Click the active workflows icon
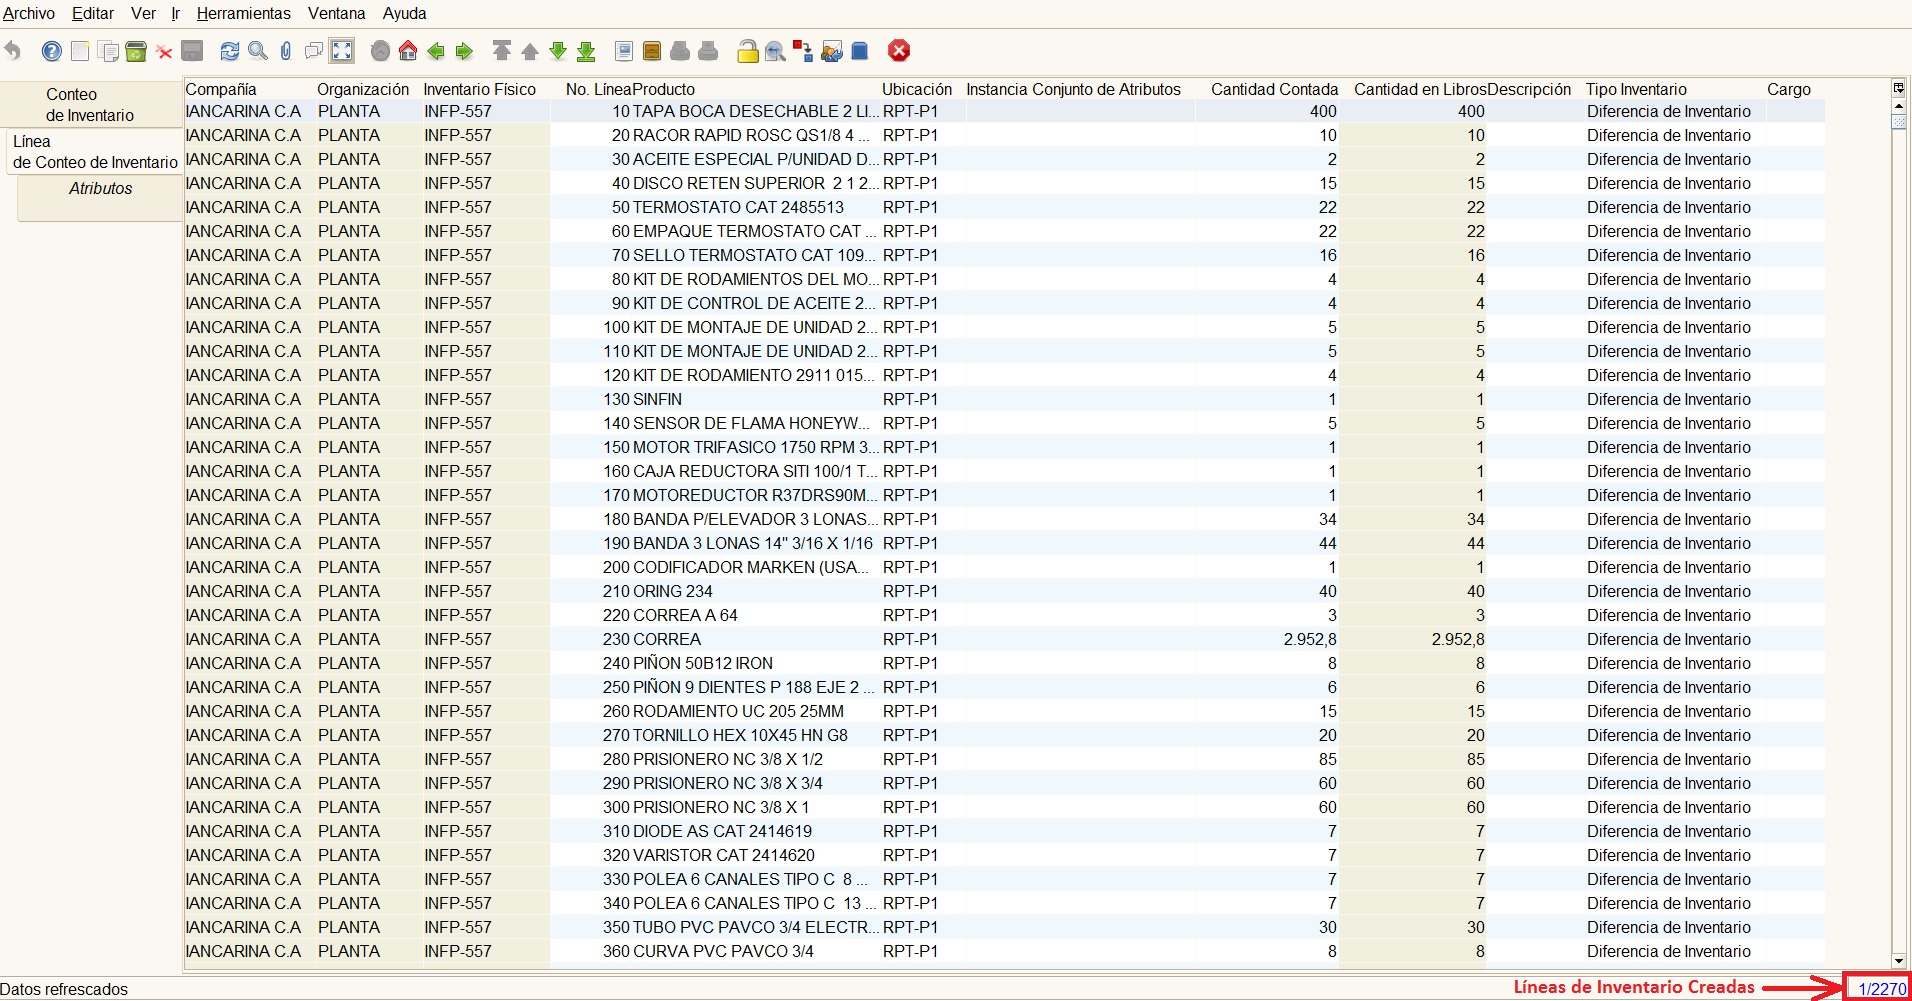1912x1001 pixels. coord(803,51)
